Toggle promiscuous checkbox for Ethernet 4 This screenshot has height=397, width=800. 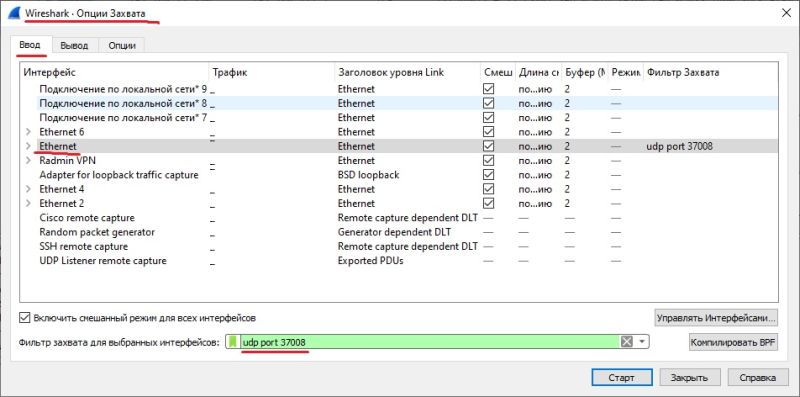pyautogui.click(x=489, y=189)
